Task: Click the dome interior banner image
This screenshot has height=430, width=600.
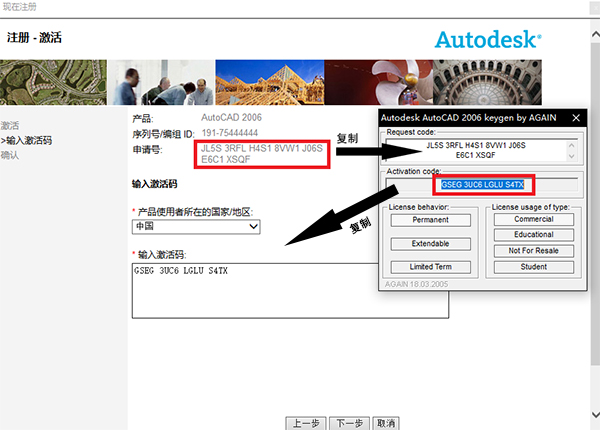Action: click(x=488, y=82)
